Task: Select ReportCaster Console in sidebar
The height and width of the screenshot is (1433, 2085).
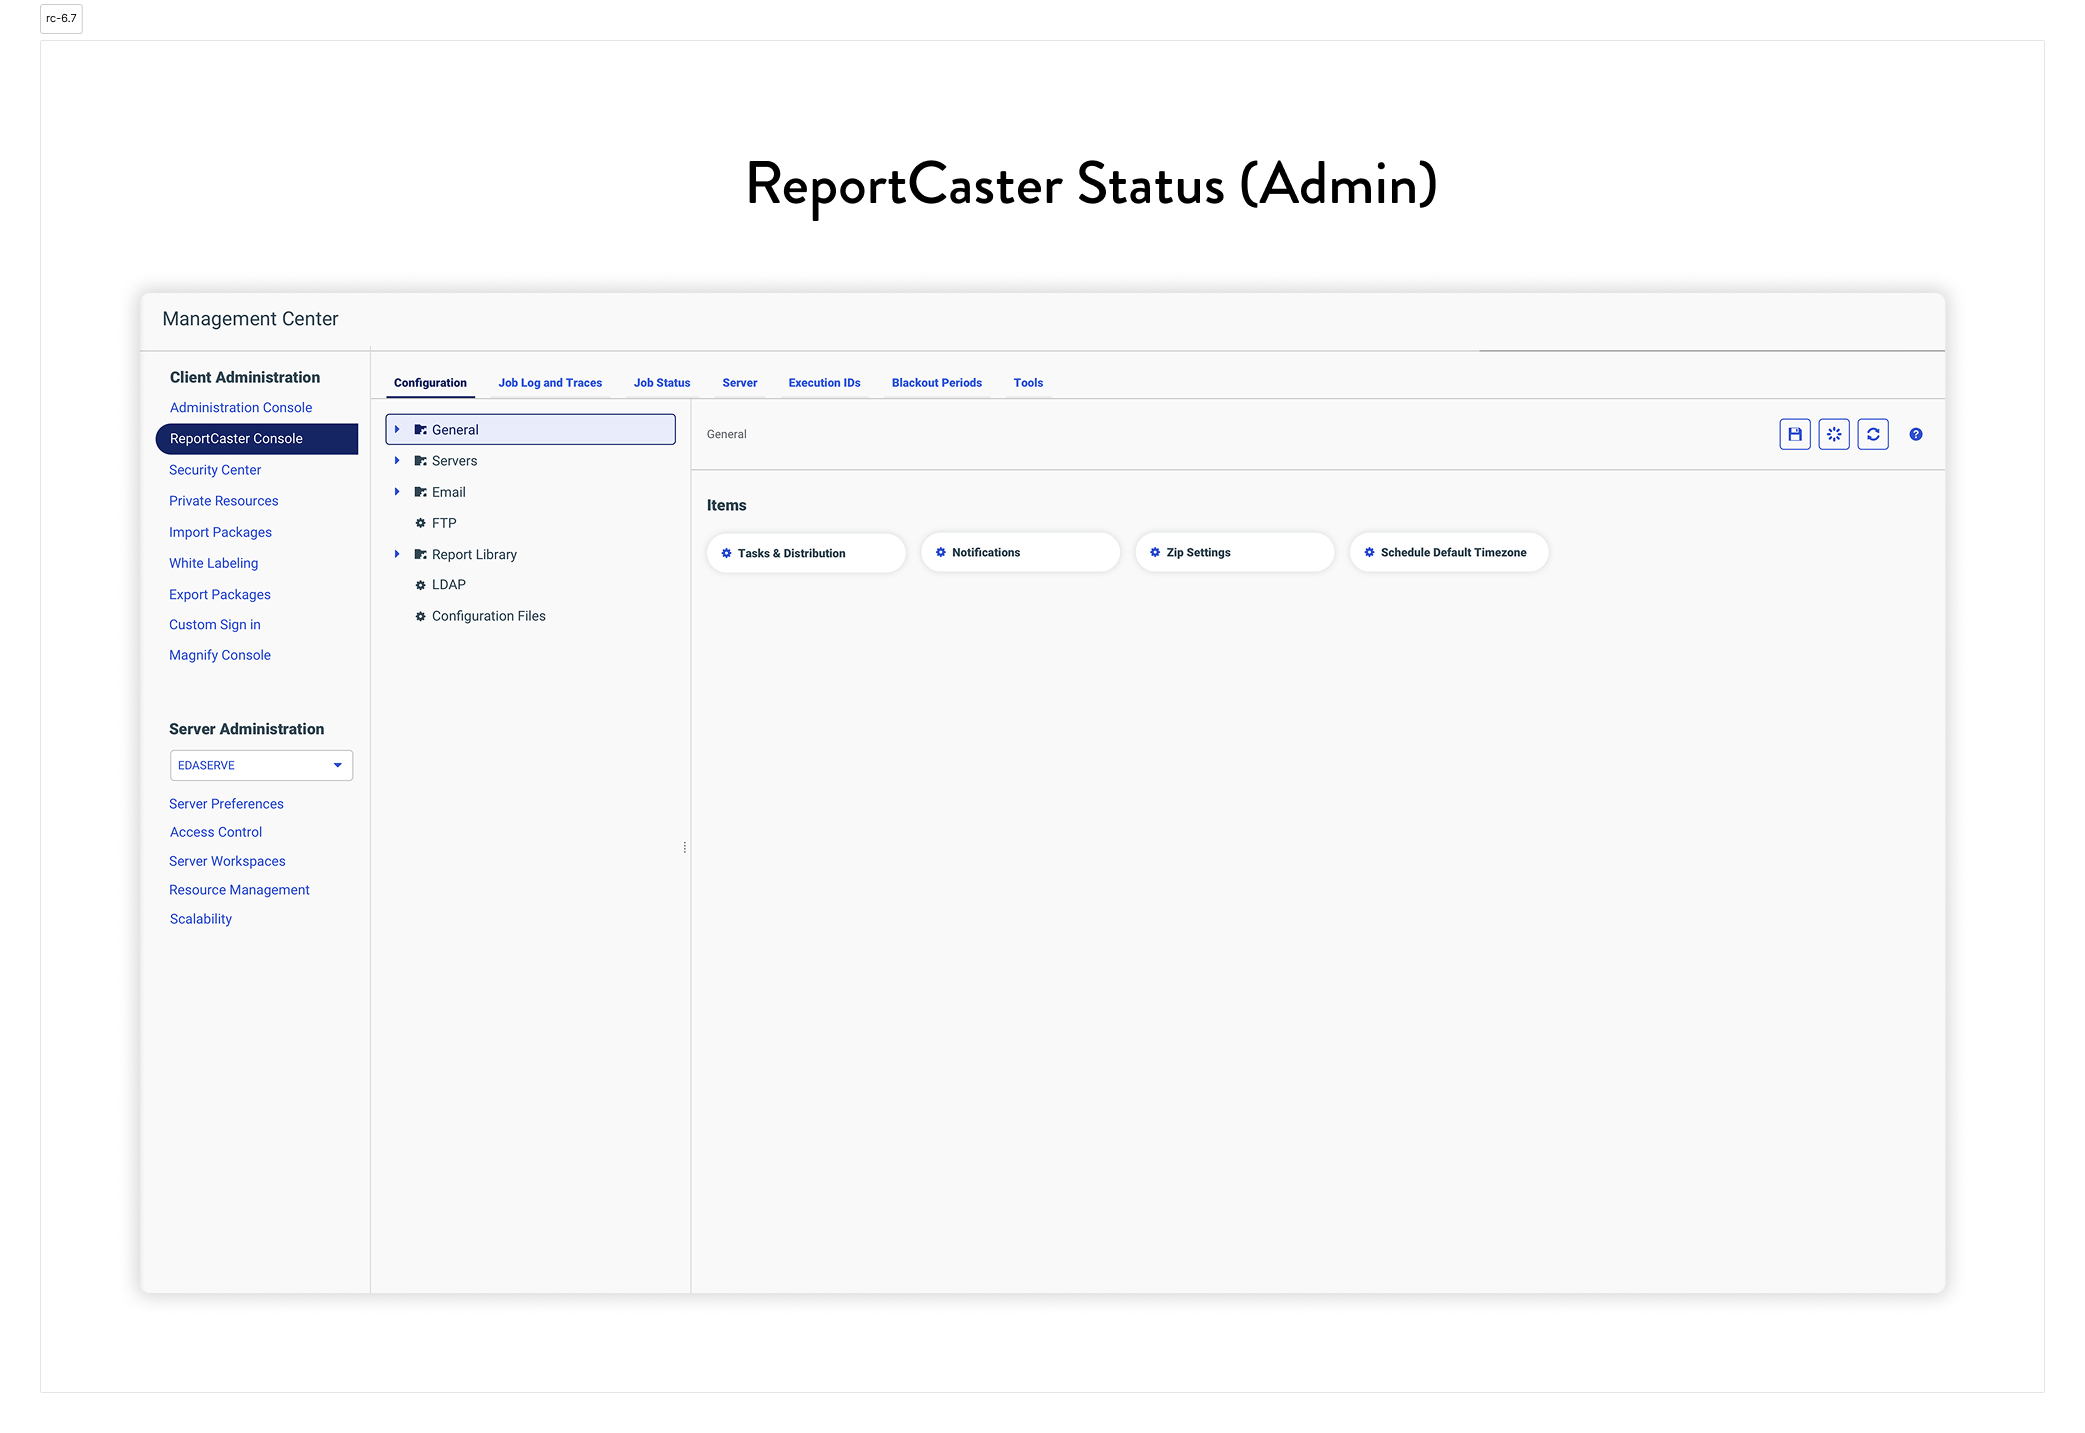Action: (257, 439)
